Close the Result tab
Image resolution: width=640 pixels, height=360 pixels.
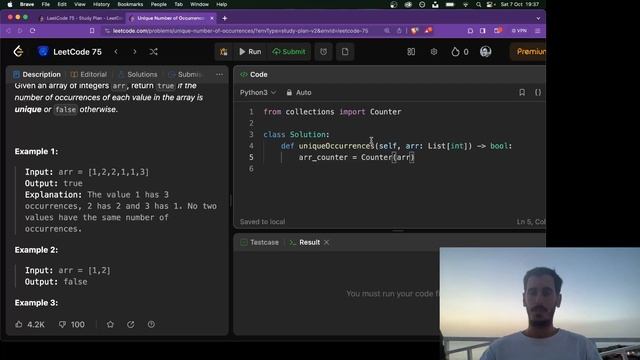(327, 242)
